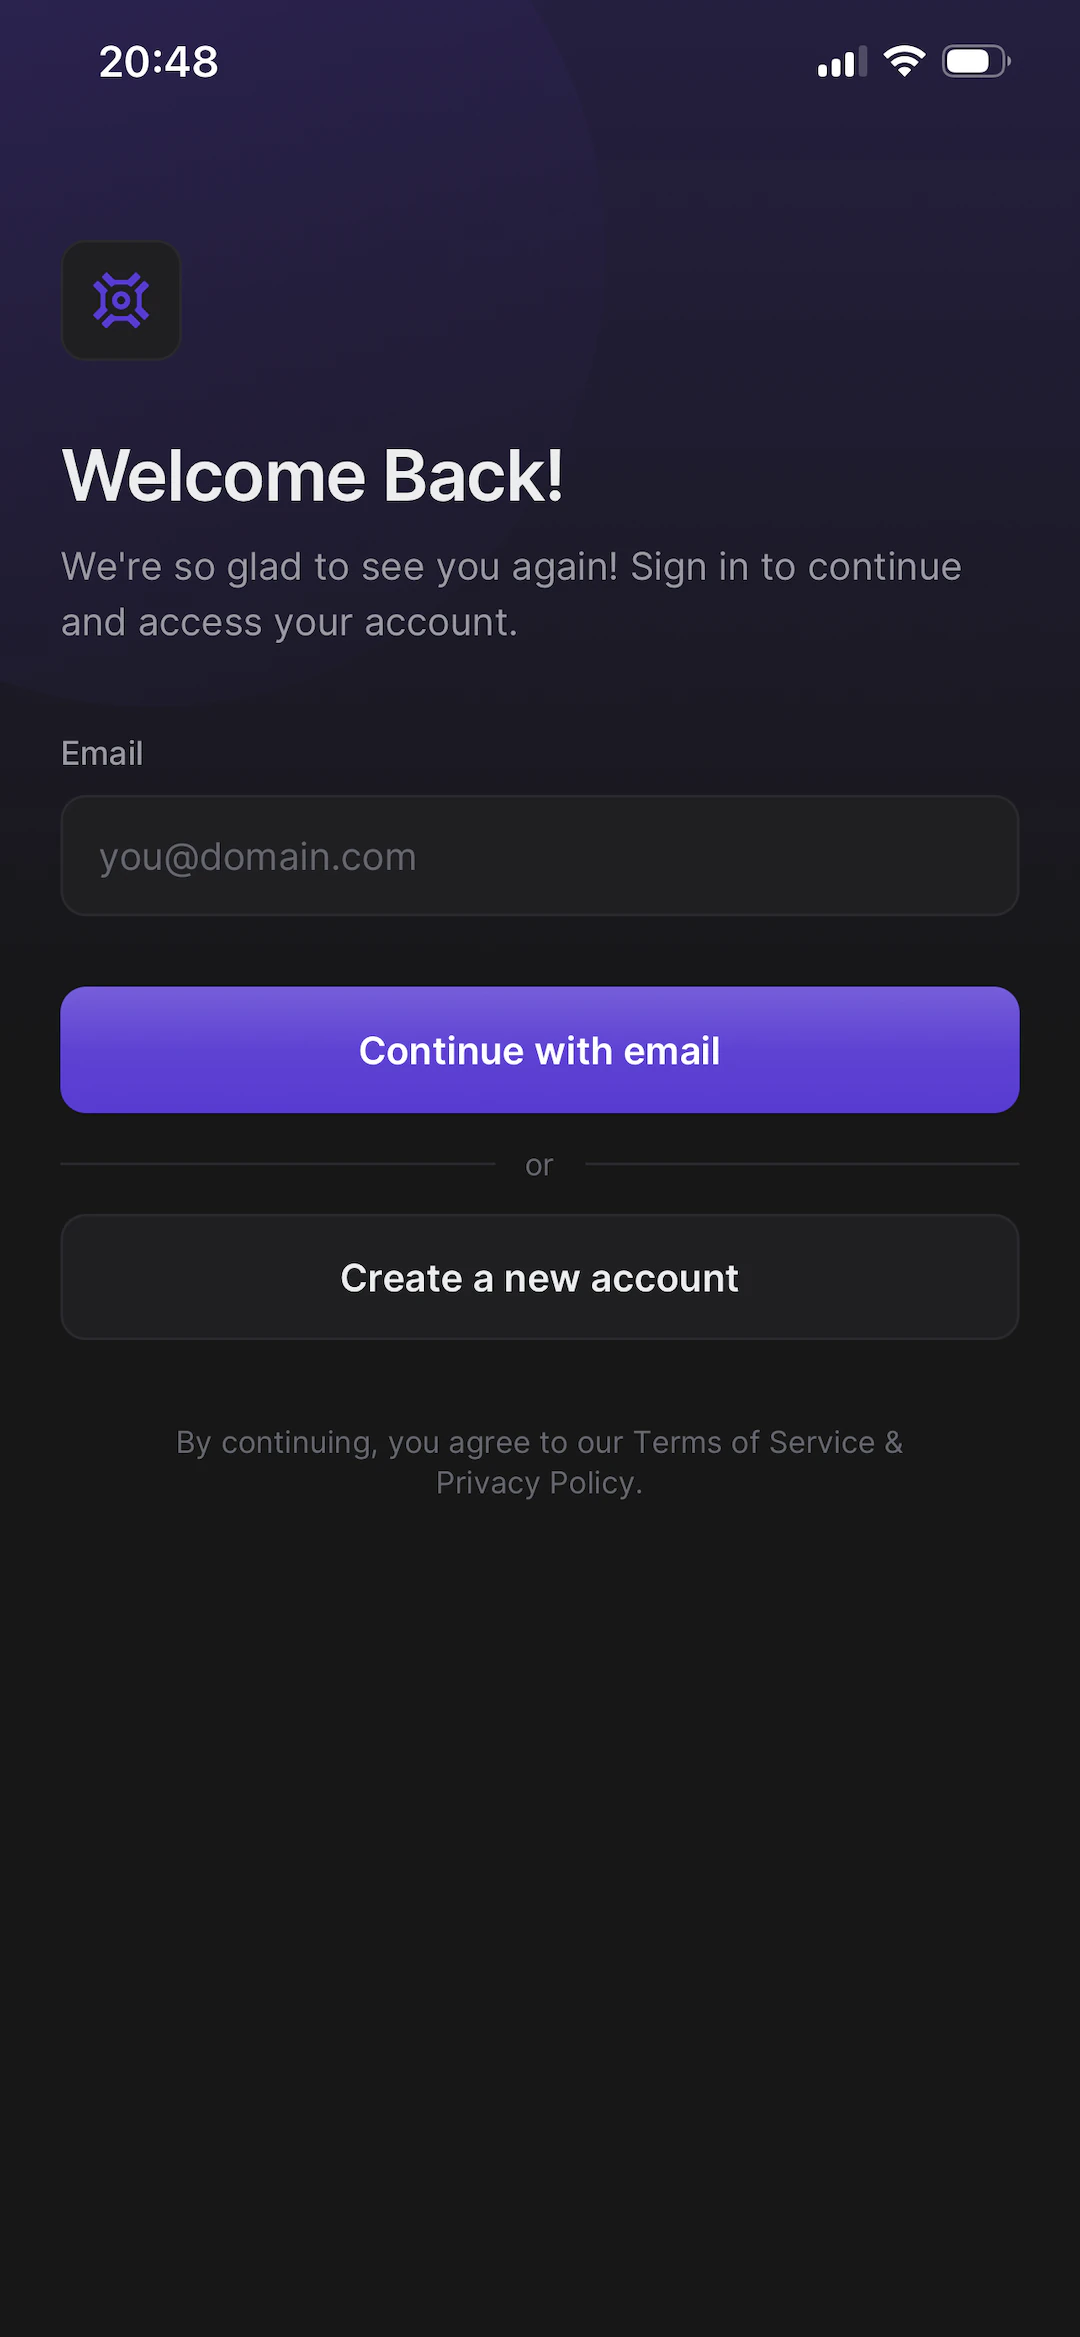
Task: Tap the 'or' separator text
Action: (x=539, y=1165)
